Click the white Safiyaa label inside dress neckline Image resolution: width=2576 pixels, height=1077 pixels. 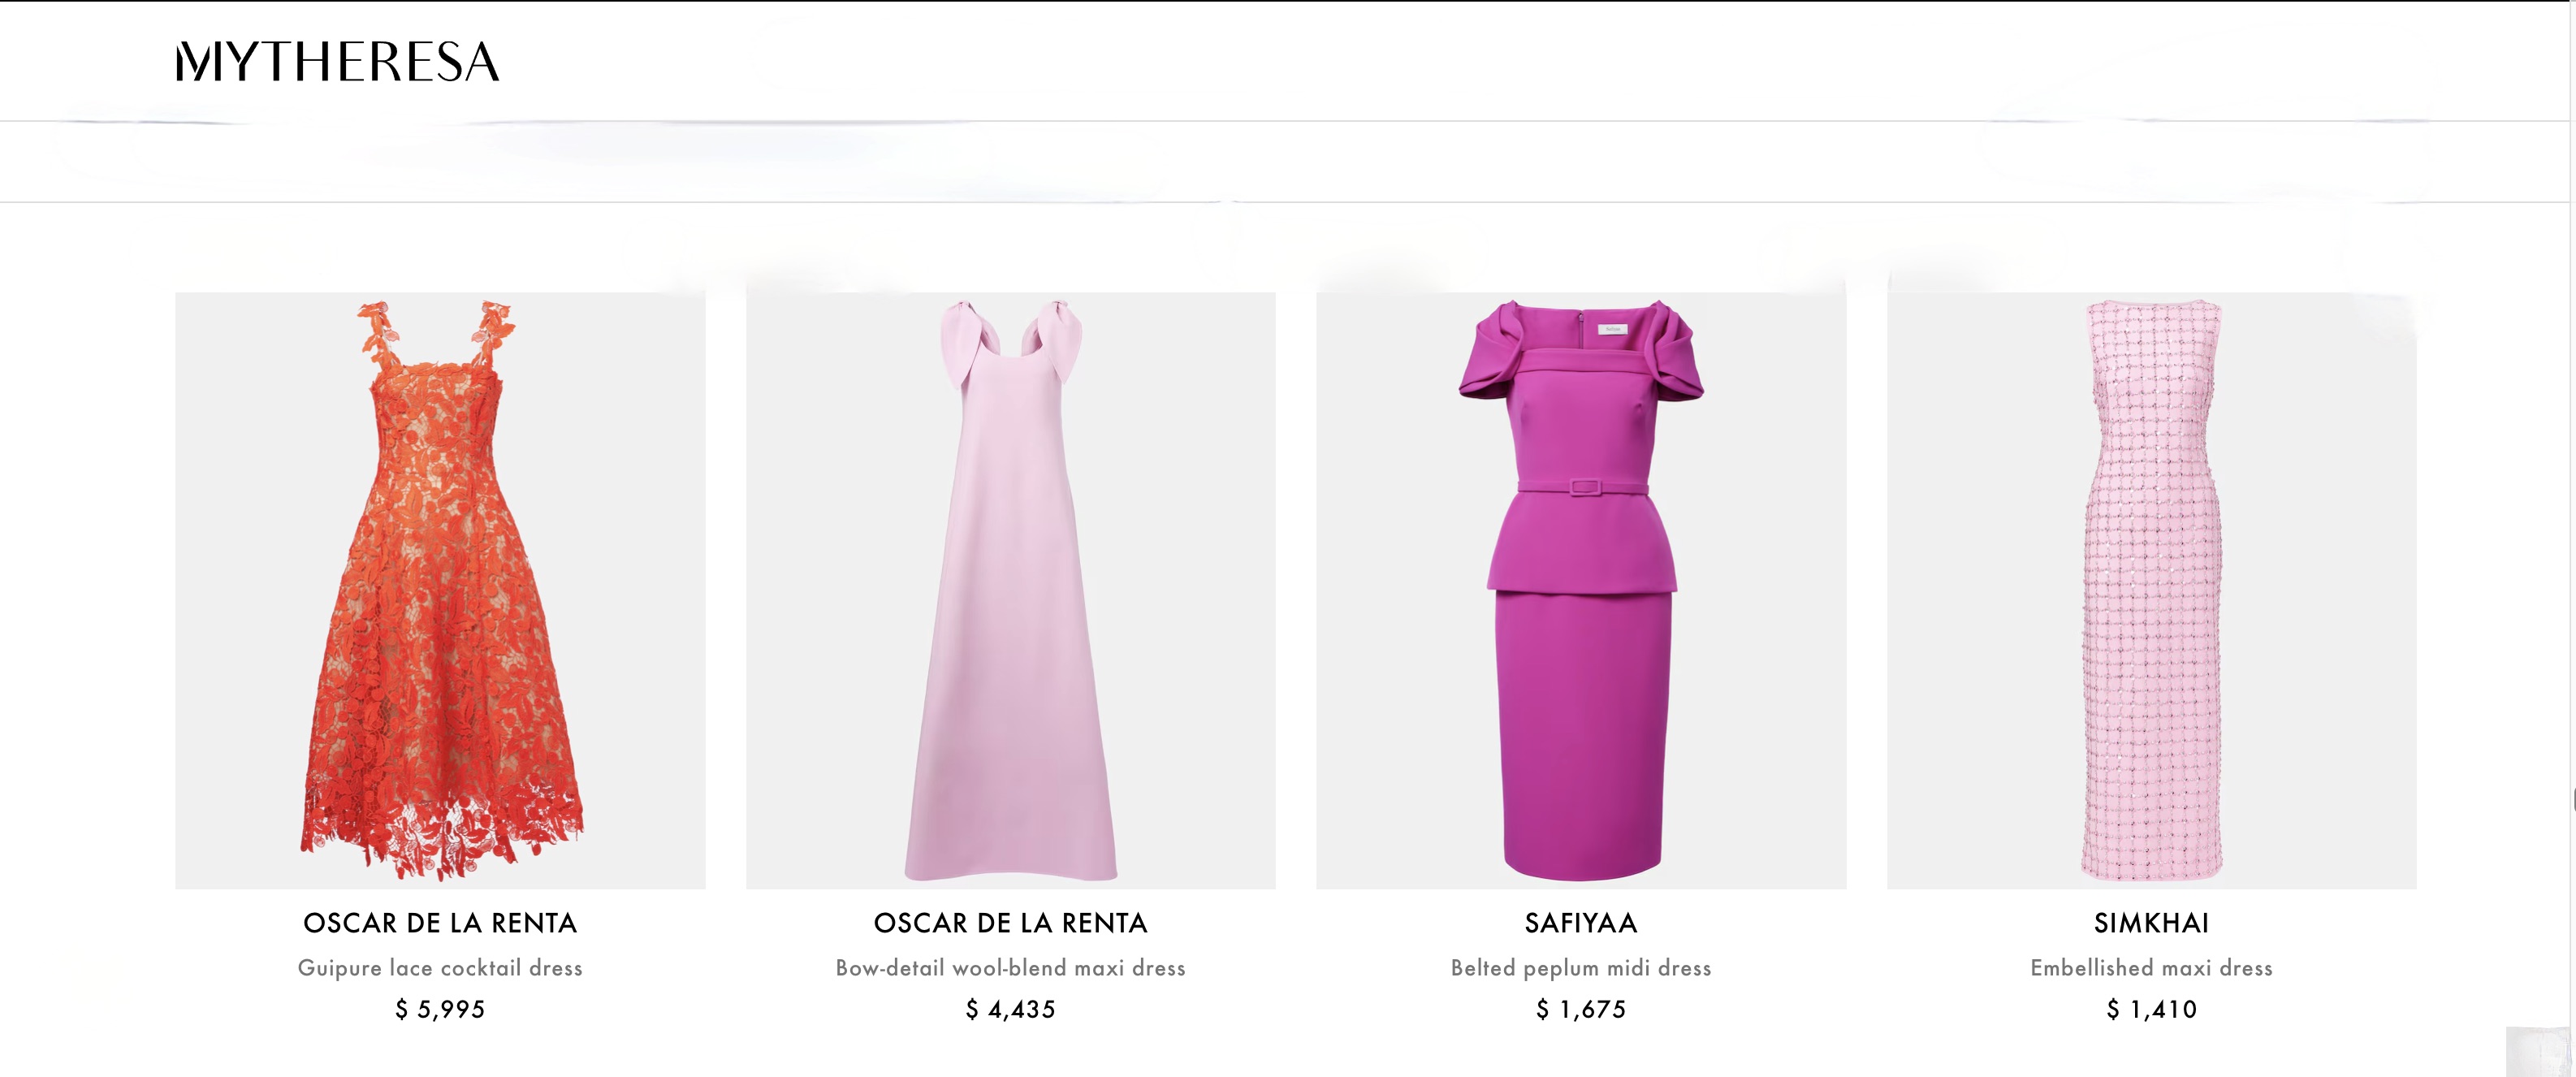[1612, 328]
